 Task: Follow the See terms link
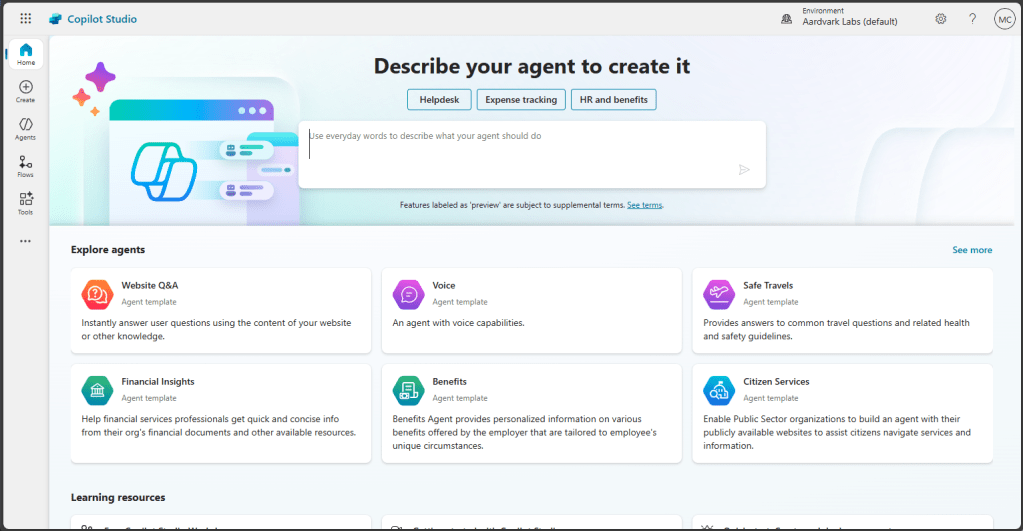(644, 205)
